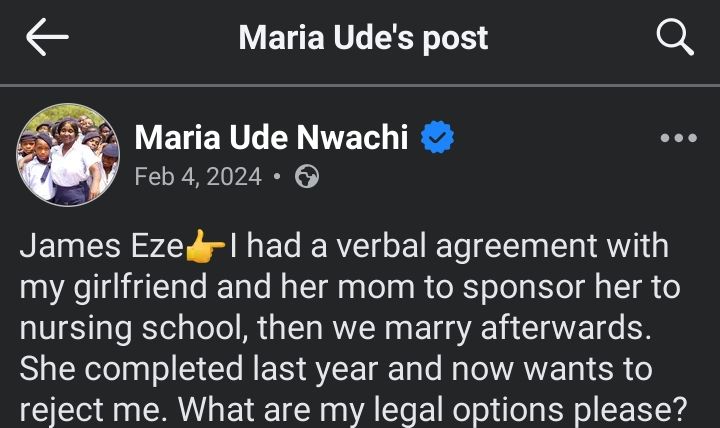The image size is (720, 428).
Task: Click the Feb 4, 2024 timestamp
Action: click(198, 177)
